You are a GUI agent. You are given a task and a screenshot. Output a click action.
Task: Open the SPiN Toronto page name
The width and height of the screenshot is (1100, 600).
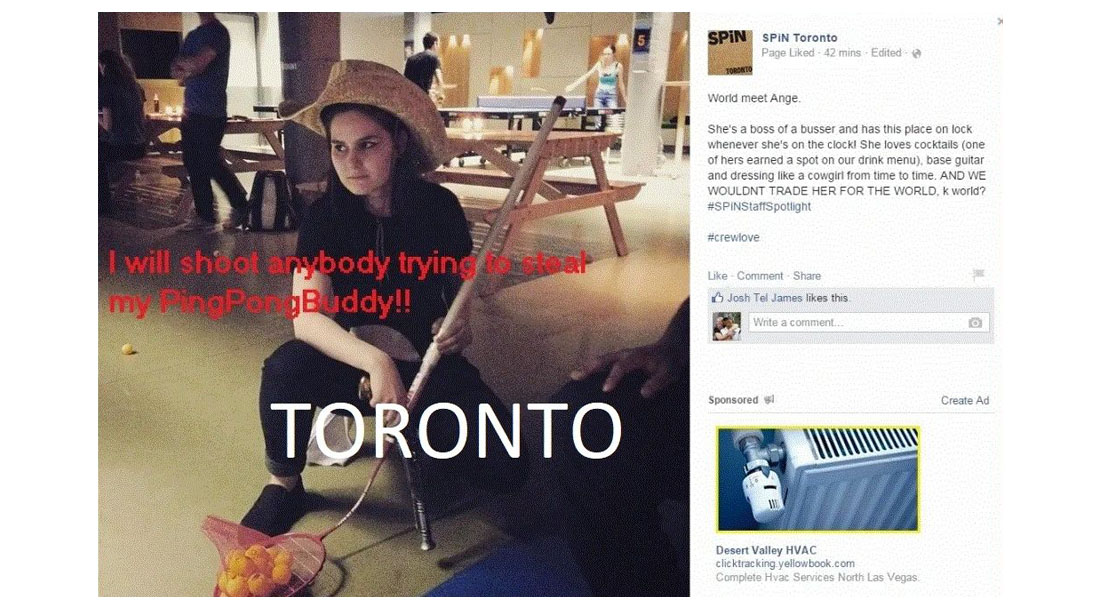(x=800, y=38)
